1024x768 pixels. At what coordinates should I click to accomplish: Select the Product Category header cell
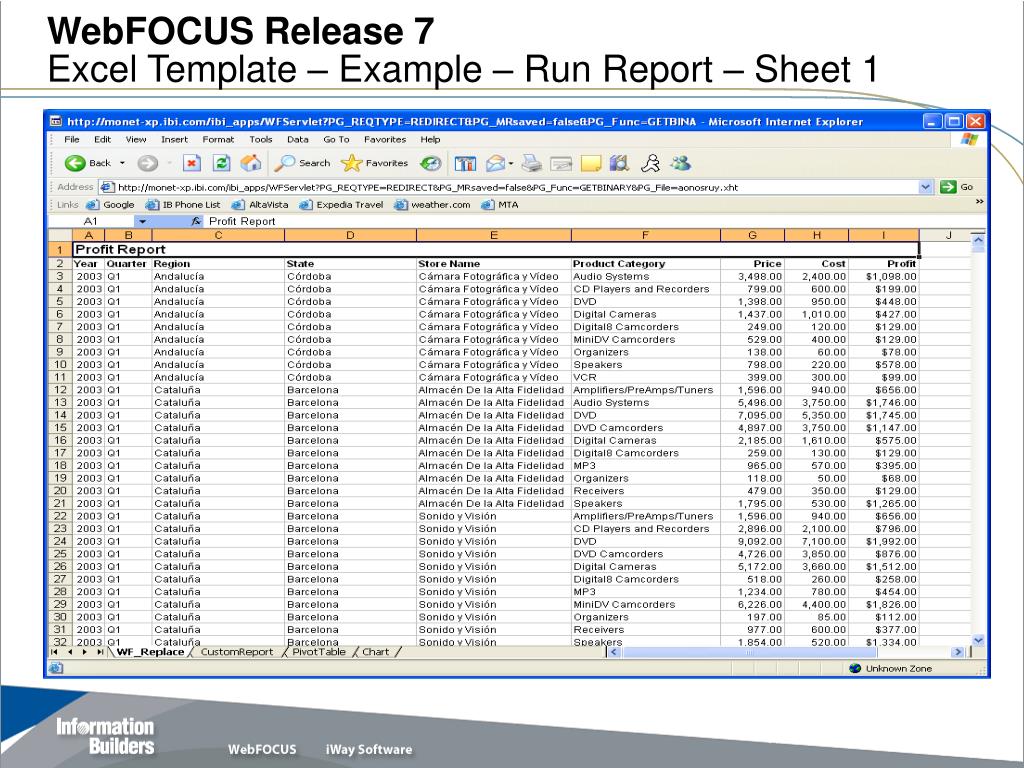coord(645,264)
